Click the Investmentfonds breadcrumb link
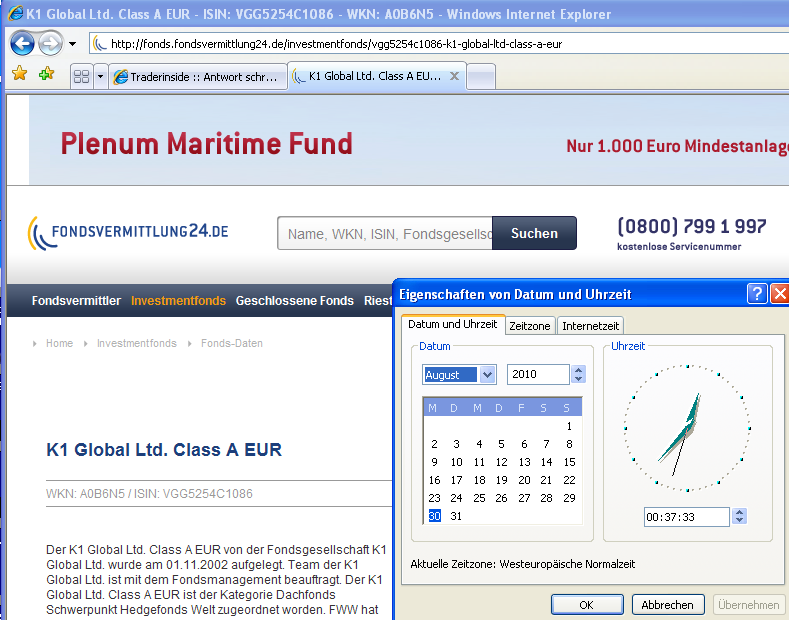 pos(137,343)
